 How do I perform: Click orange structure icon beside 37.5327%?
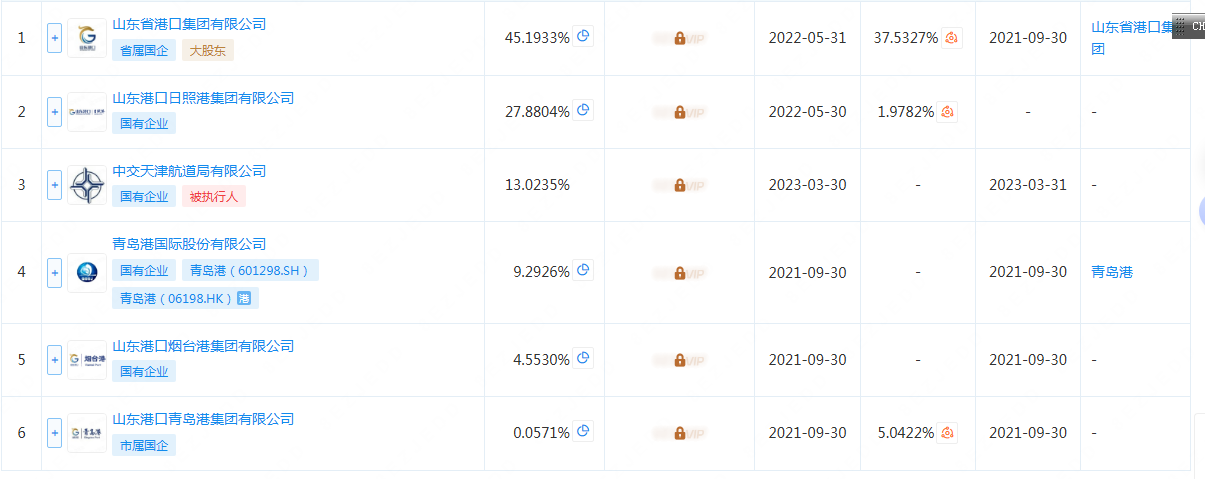point(952,38)
